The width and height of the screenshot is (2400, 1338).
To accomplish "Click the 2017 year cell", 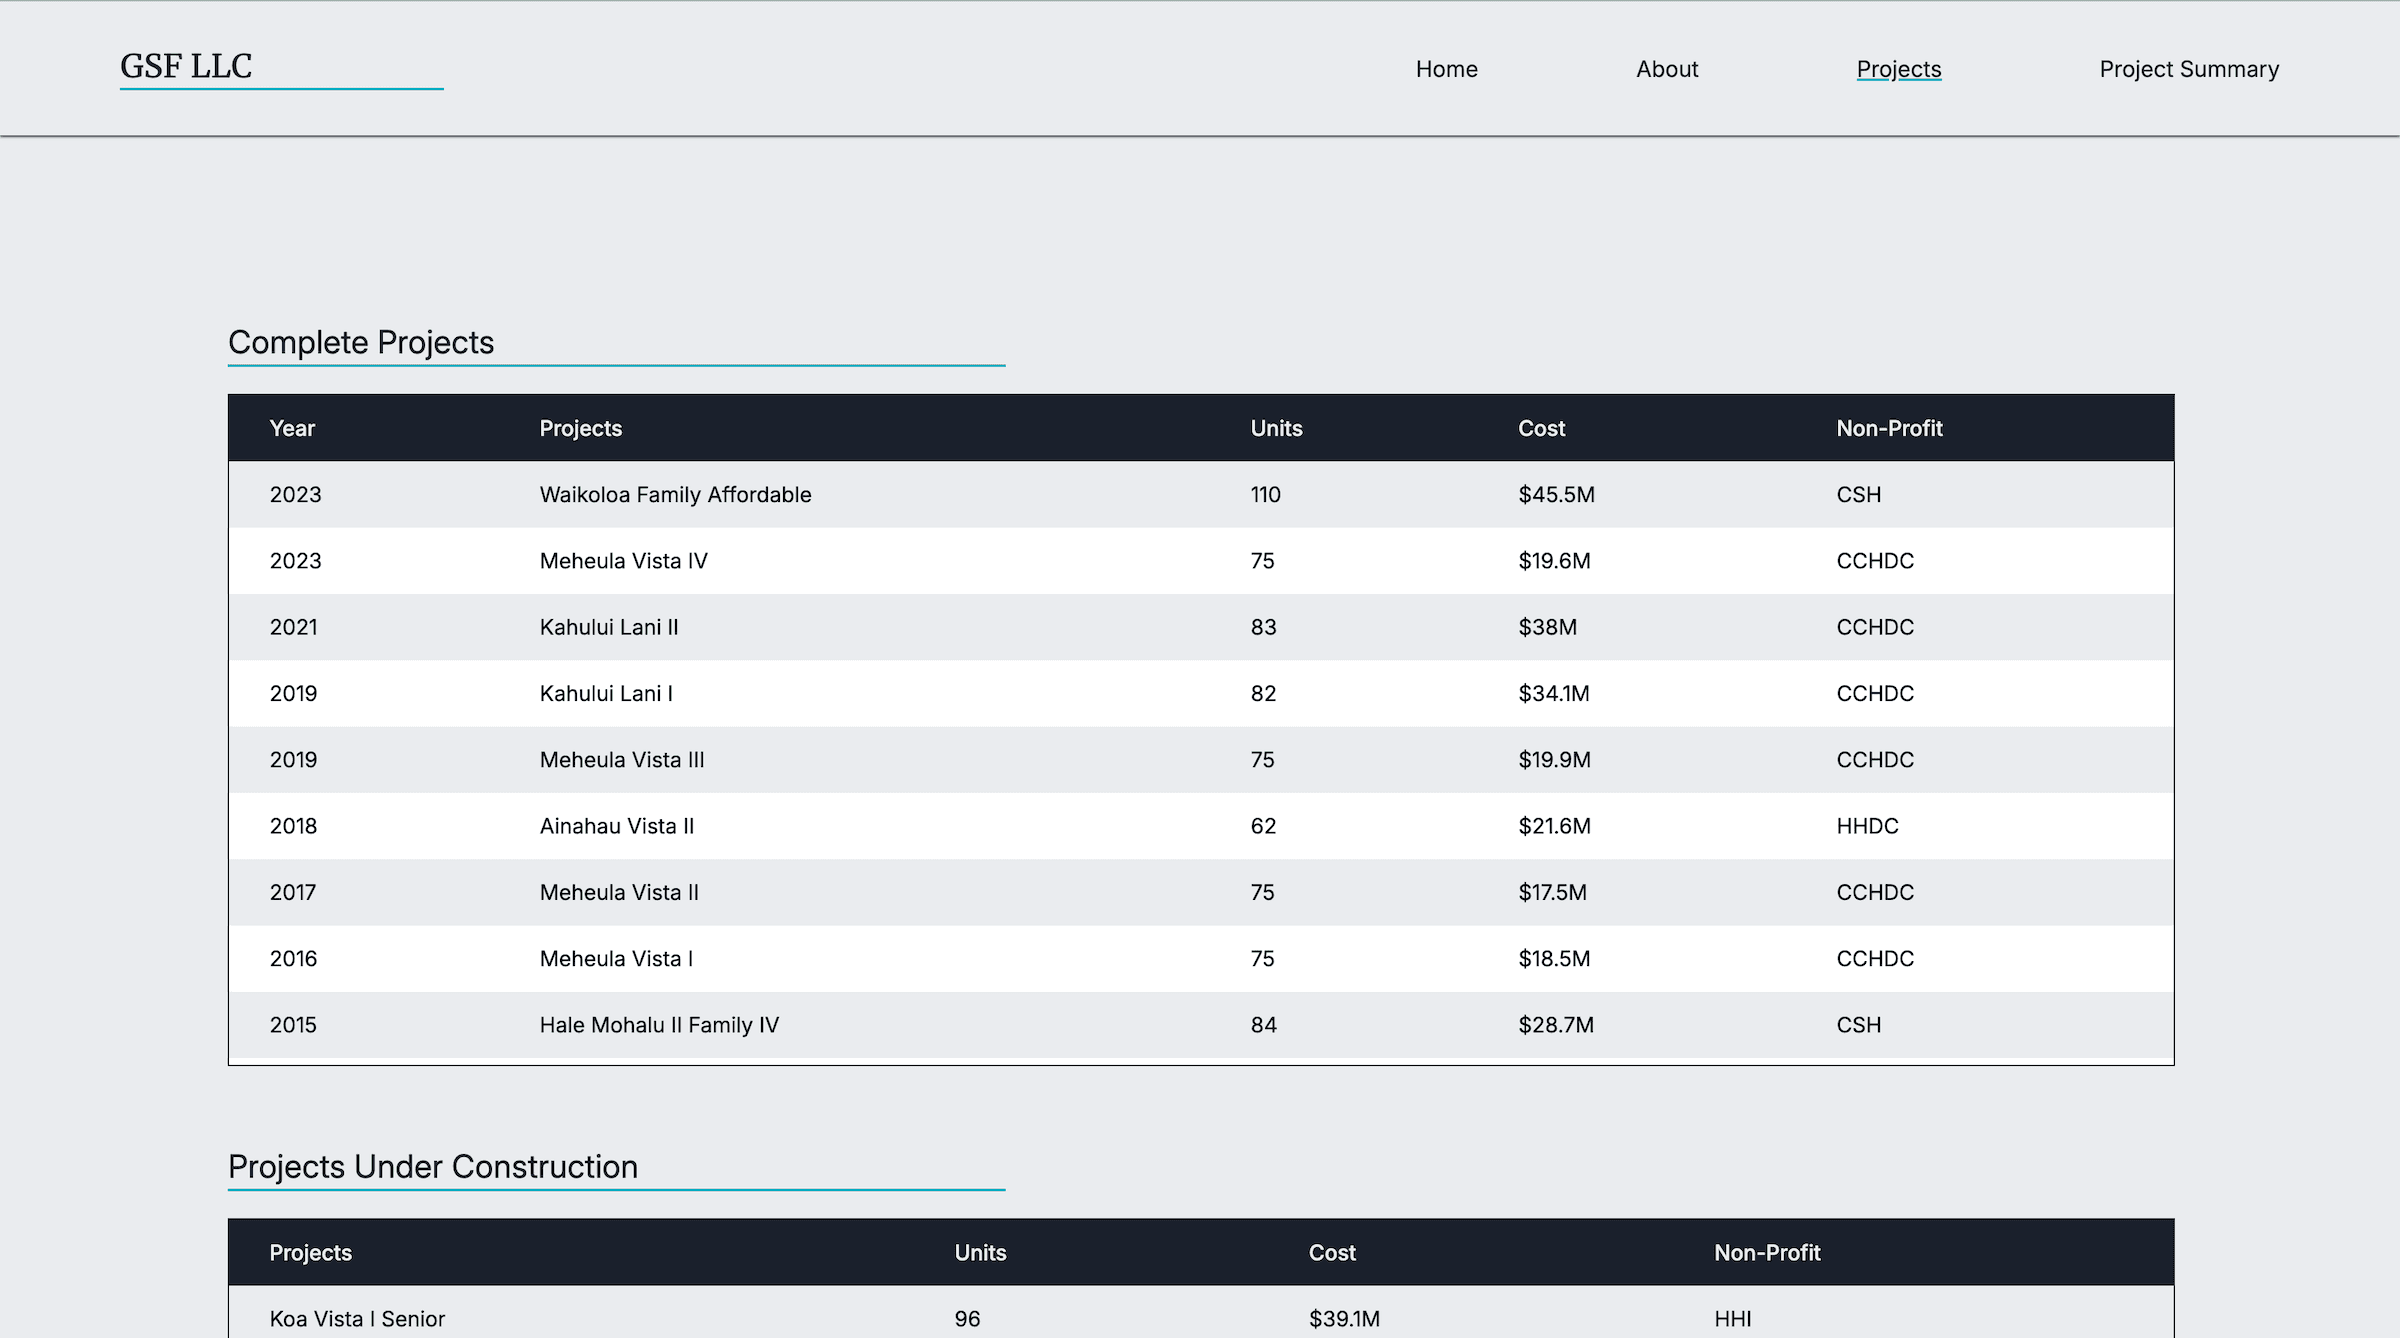I will [292, 892].
